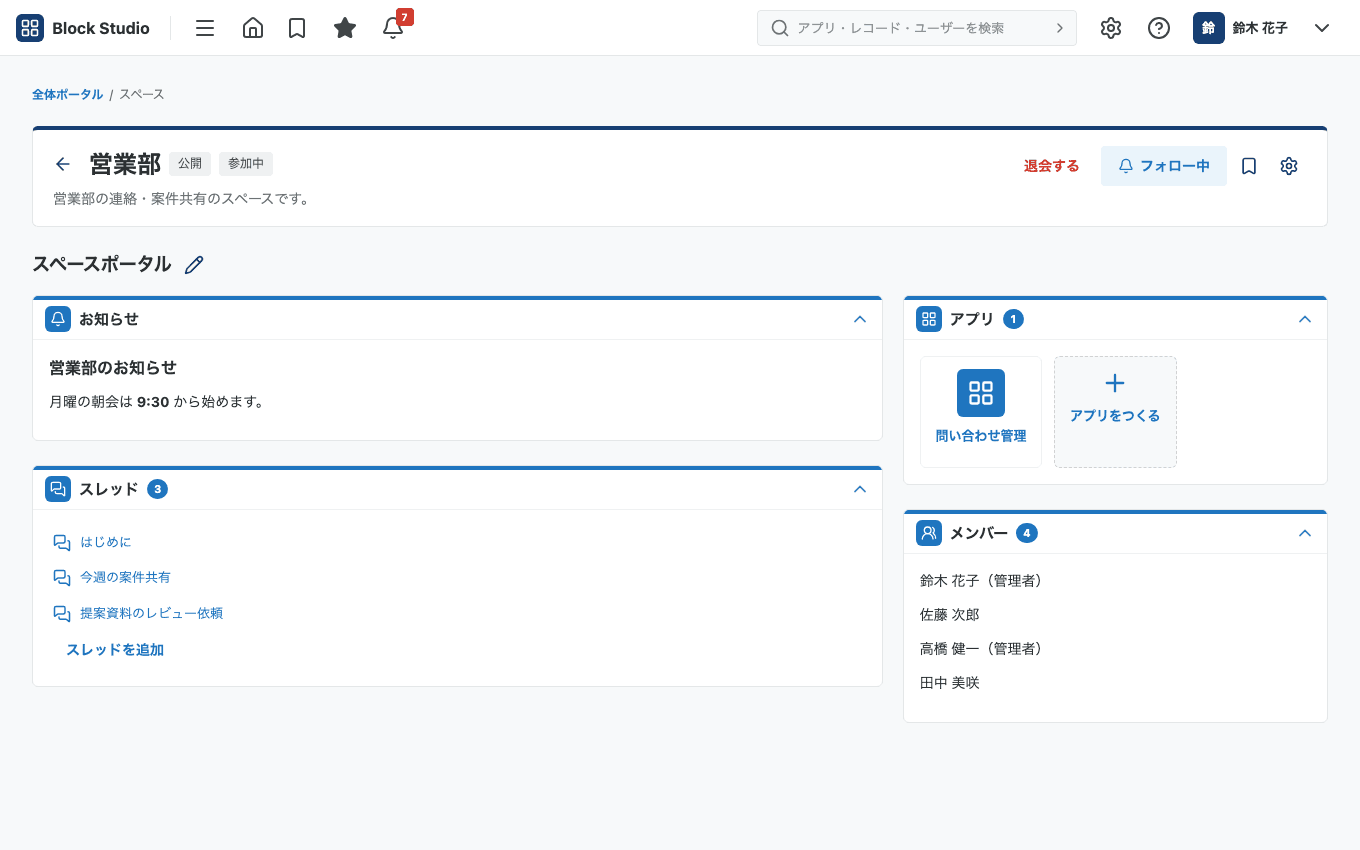Open the 提案資料のレビュー依頼 thread
This screenshot has width=1360, height=850.
(151, 613)
